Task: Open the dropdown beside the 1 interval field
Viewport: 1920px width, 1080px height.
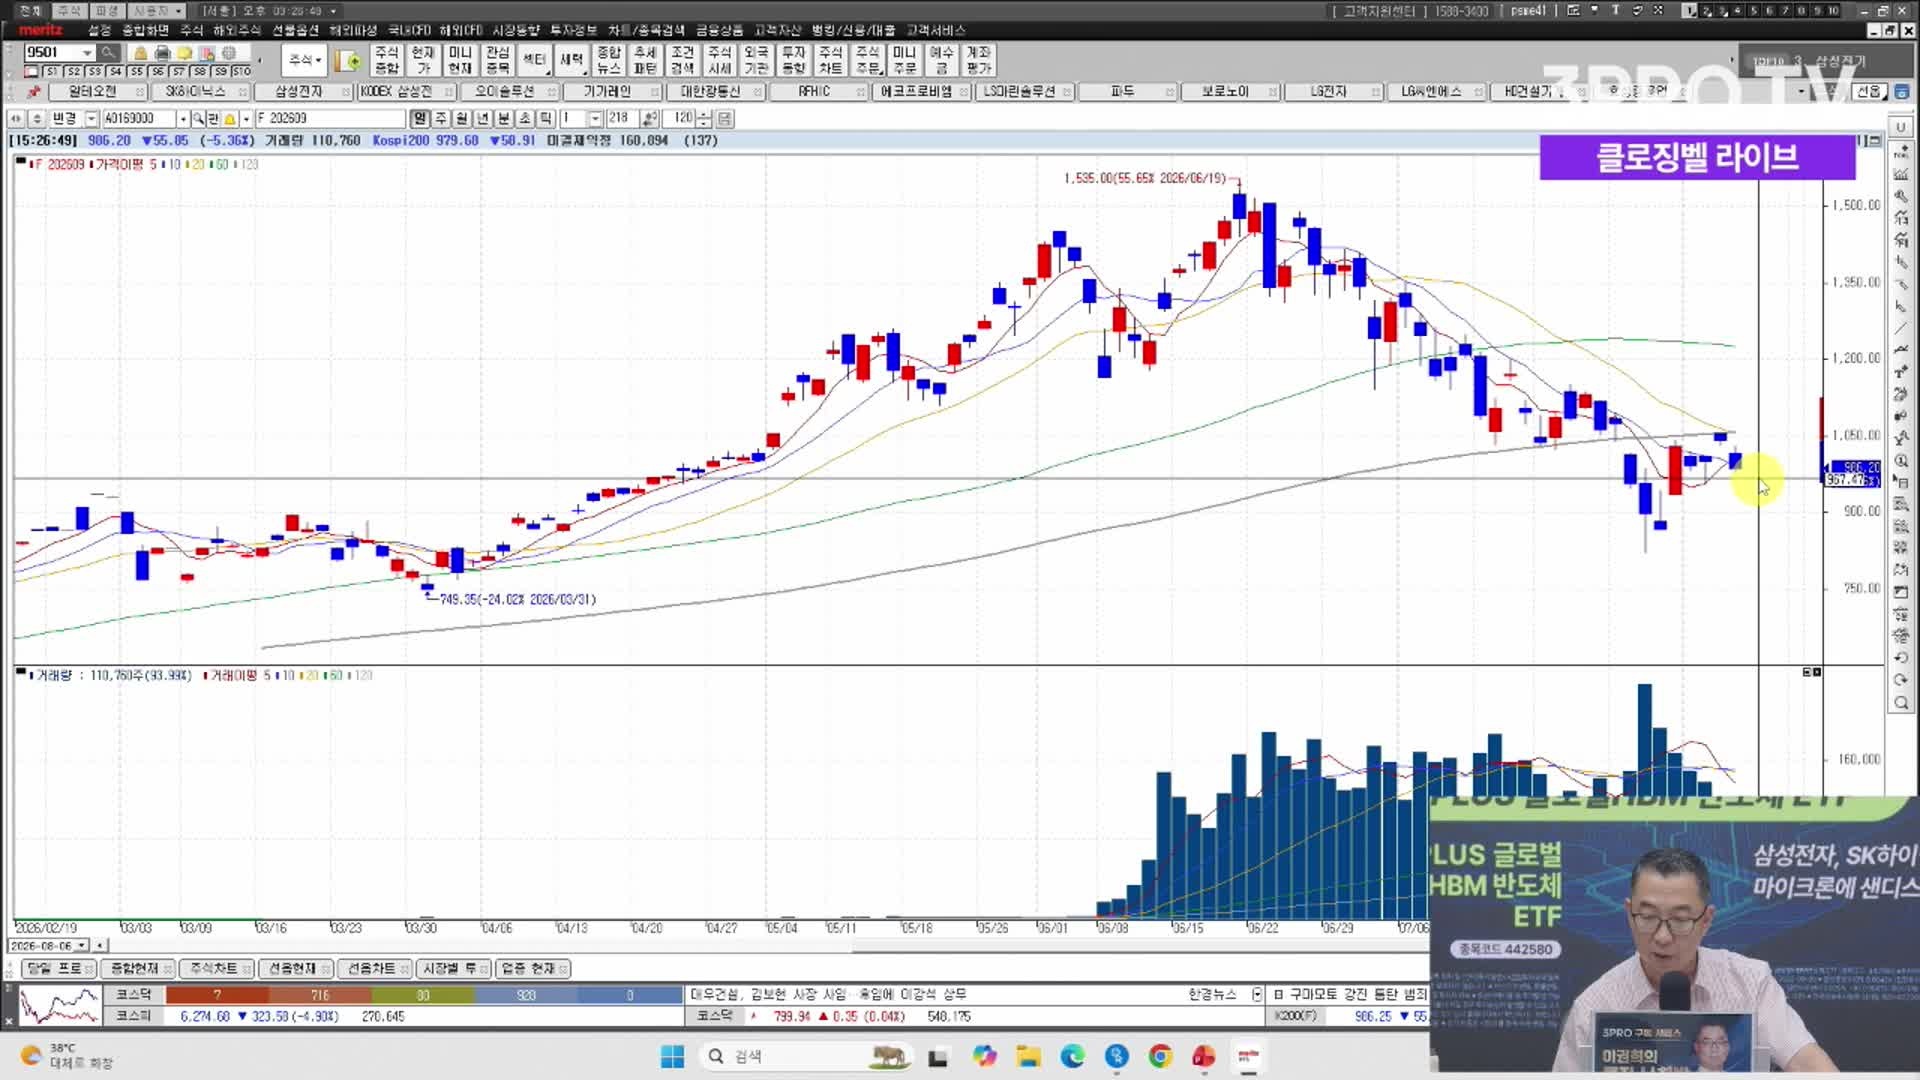Action: (595, 118)
